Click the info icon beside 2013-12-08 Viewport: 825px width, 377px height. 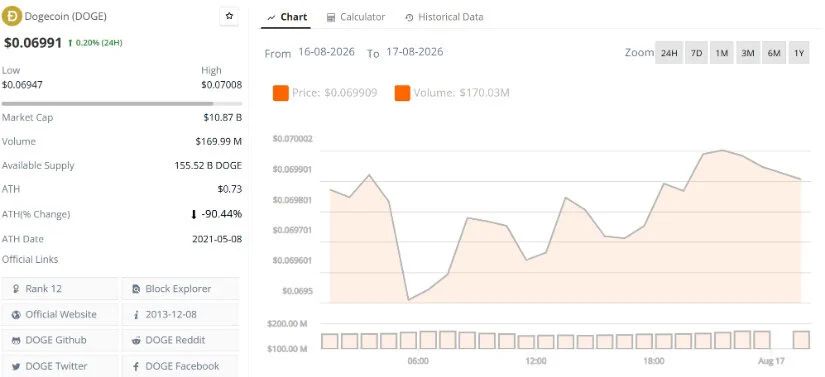(136, 314)
